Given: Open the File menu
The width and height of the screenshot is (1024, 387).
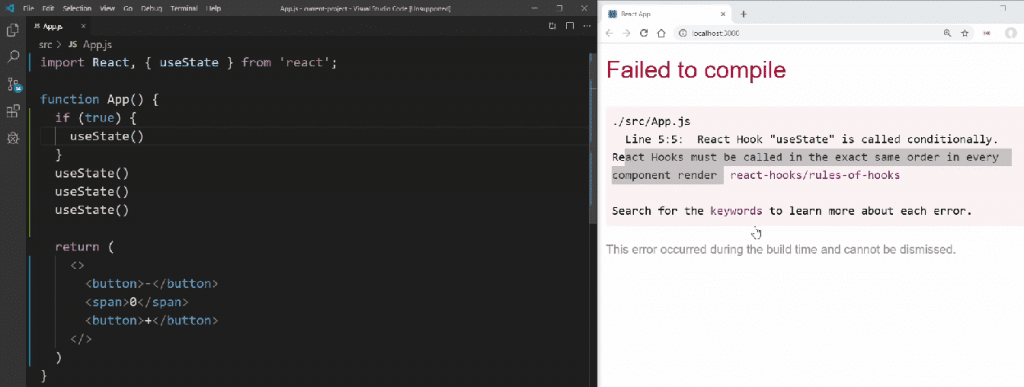Looking at the screenshot, I should coord(29,9).
